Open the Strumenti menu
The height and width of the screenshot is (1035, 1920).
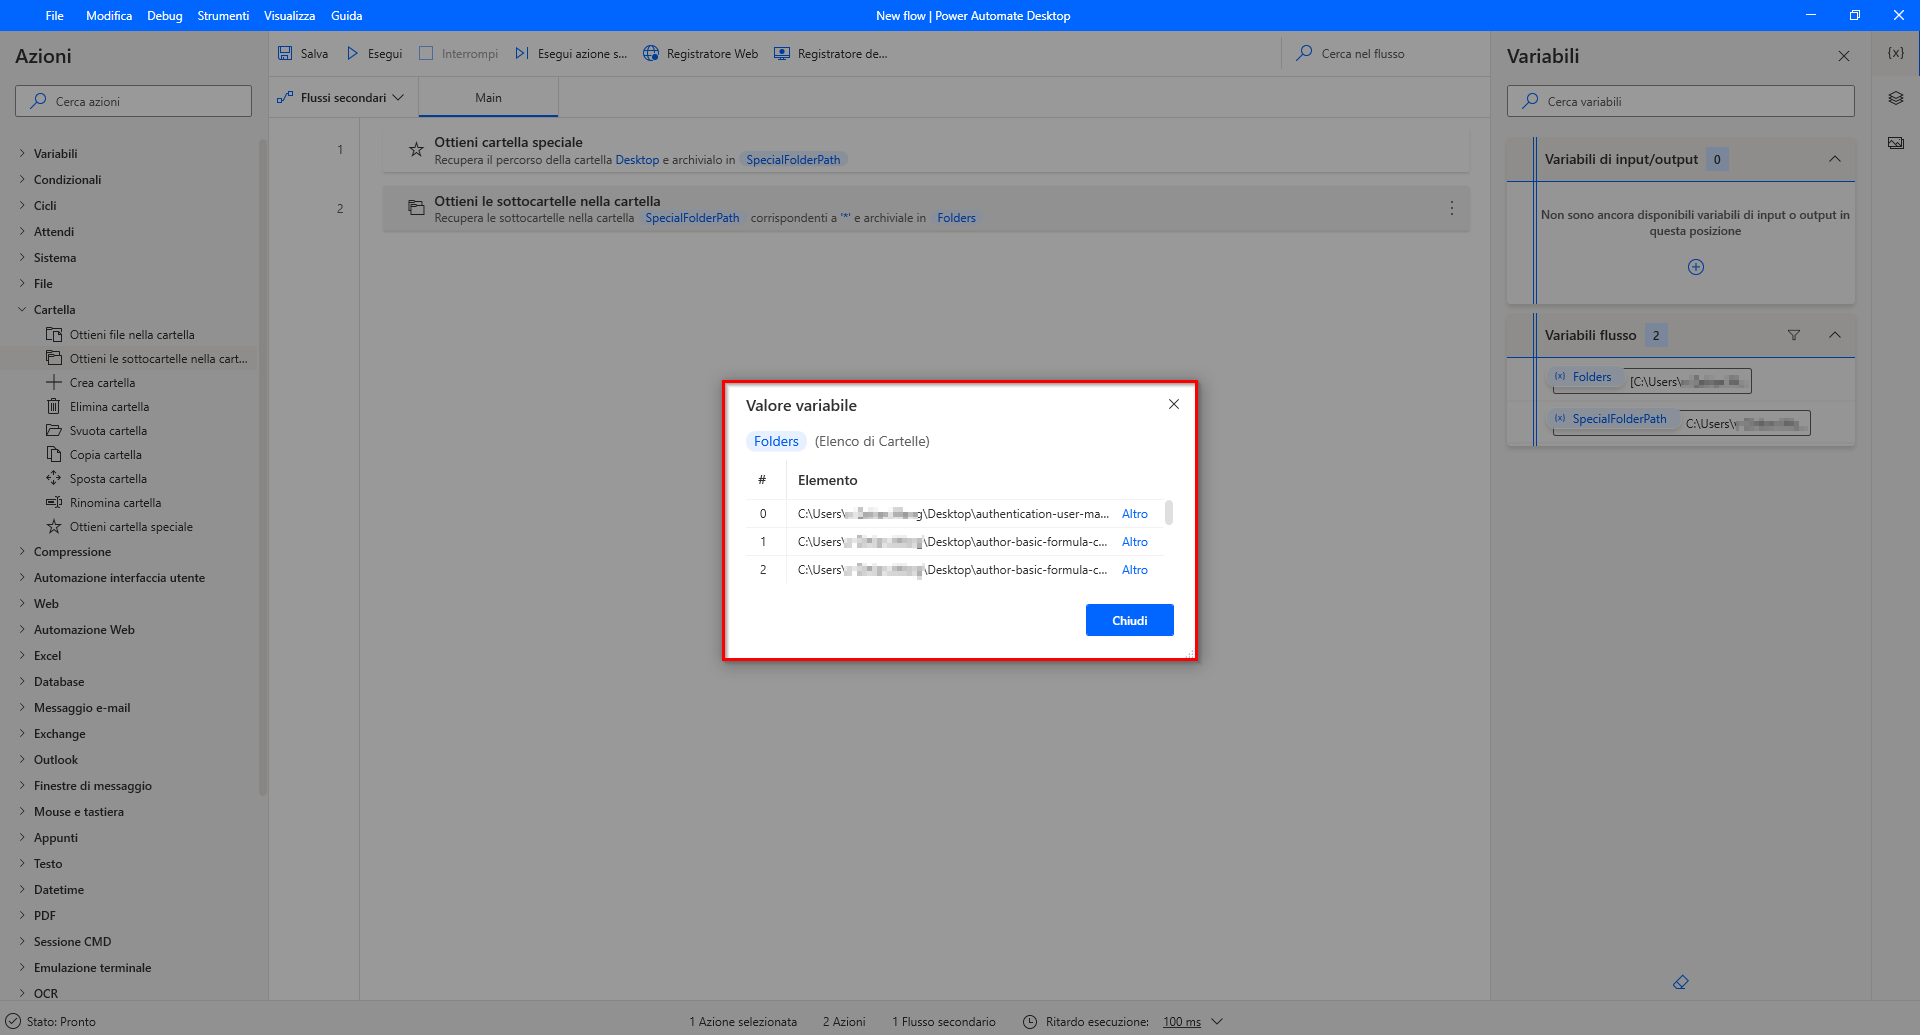click(x=223, y=16)
